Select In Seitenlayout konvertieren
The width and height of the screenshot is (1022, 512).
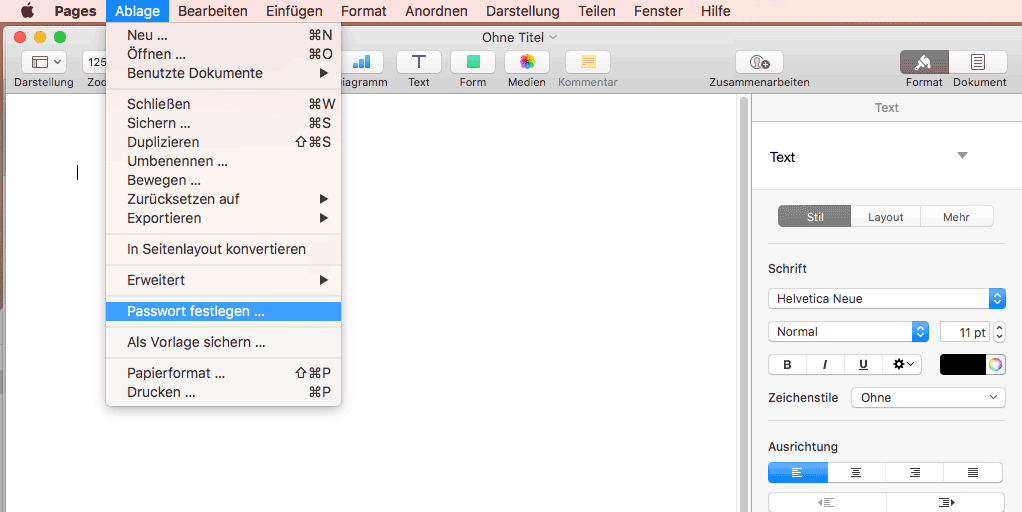point(224,249)
